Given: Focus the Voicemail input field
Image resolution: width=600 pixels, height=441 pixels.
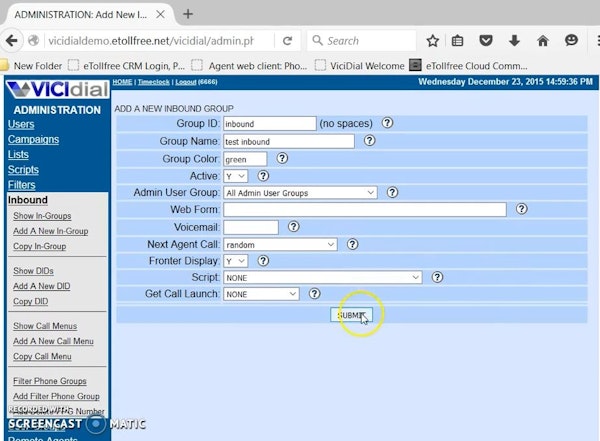Looking at the screenshot, I should (251, 227).
